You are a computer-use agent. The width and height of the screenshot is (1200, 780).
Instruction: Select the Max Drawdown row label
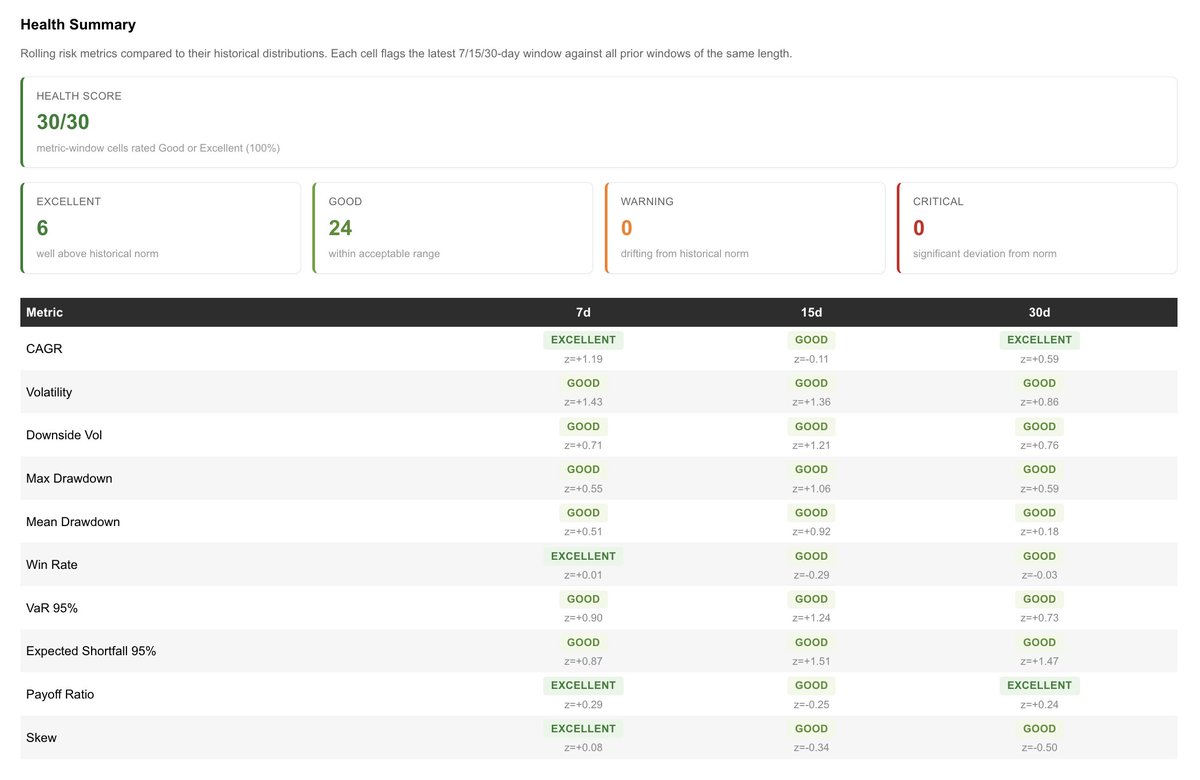click(x=69, y=478)
